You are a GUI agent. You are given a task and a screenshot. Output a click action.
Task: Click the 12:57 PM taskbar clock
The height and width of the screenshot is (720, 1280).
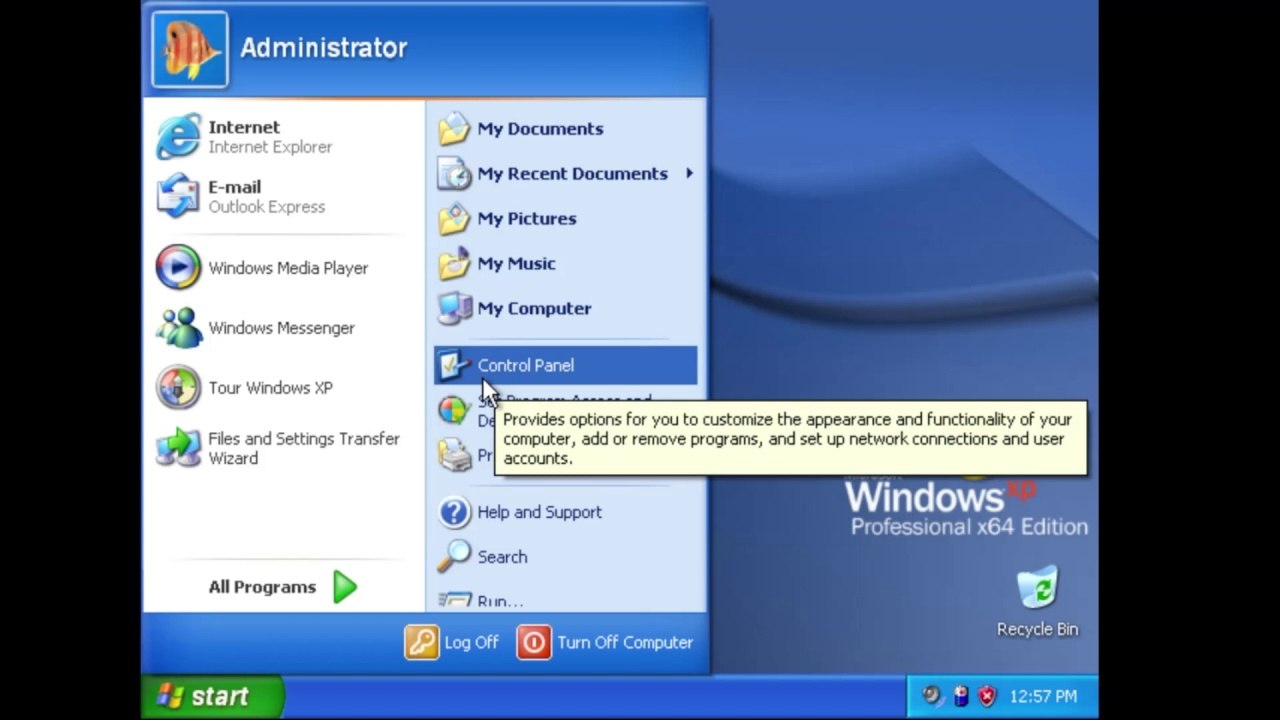[x=1043, y=696]
